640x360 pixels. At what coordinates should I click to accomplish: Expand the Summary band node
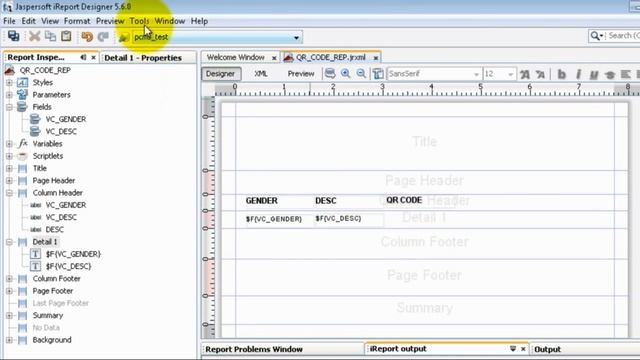tap(9, 316)
